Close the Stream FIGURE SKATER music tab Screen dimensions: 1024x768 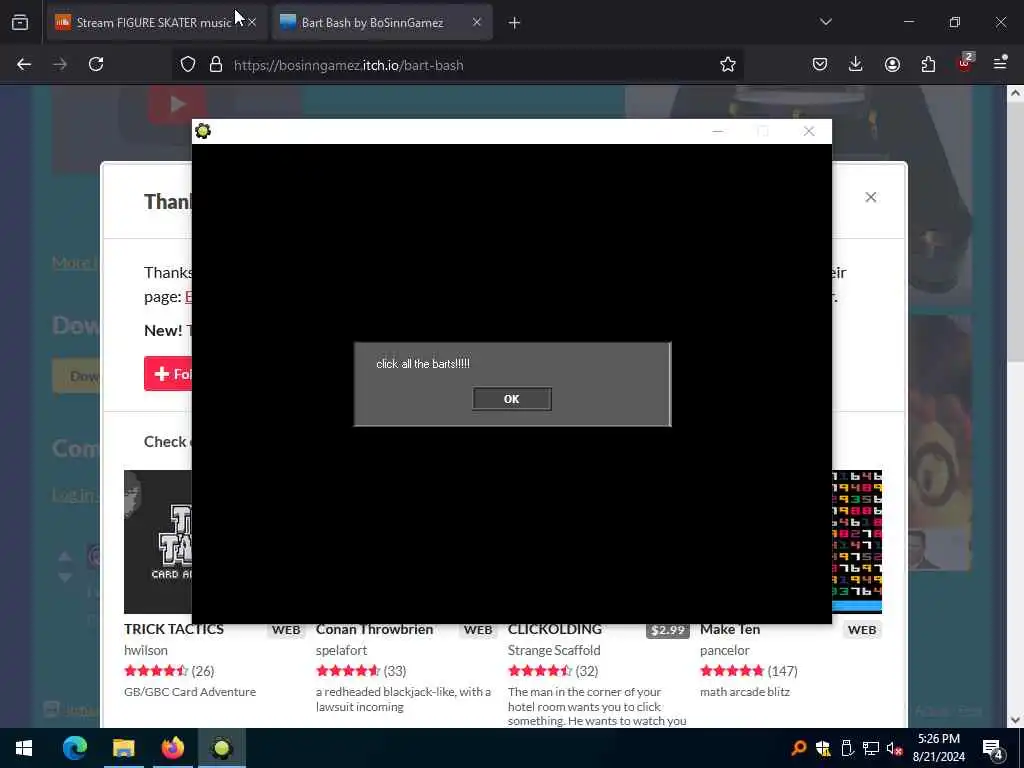(x=252, y=22)
